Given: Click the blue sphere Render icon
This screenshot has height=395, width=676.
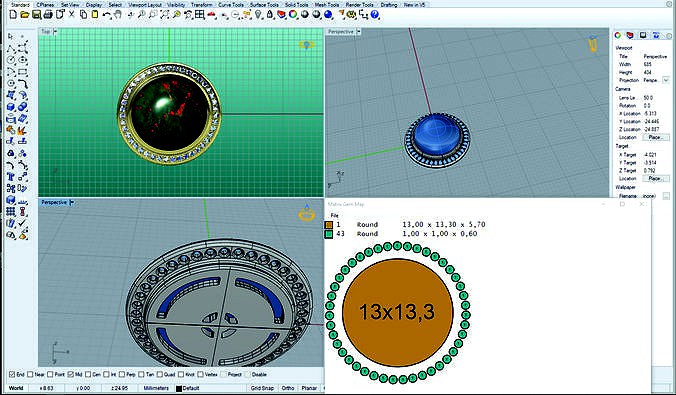Looking at the screenshot, I should click(328, 15).
